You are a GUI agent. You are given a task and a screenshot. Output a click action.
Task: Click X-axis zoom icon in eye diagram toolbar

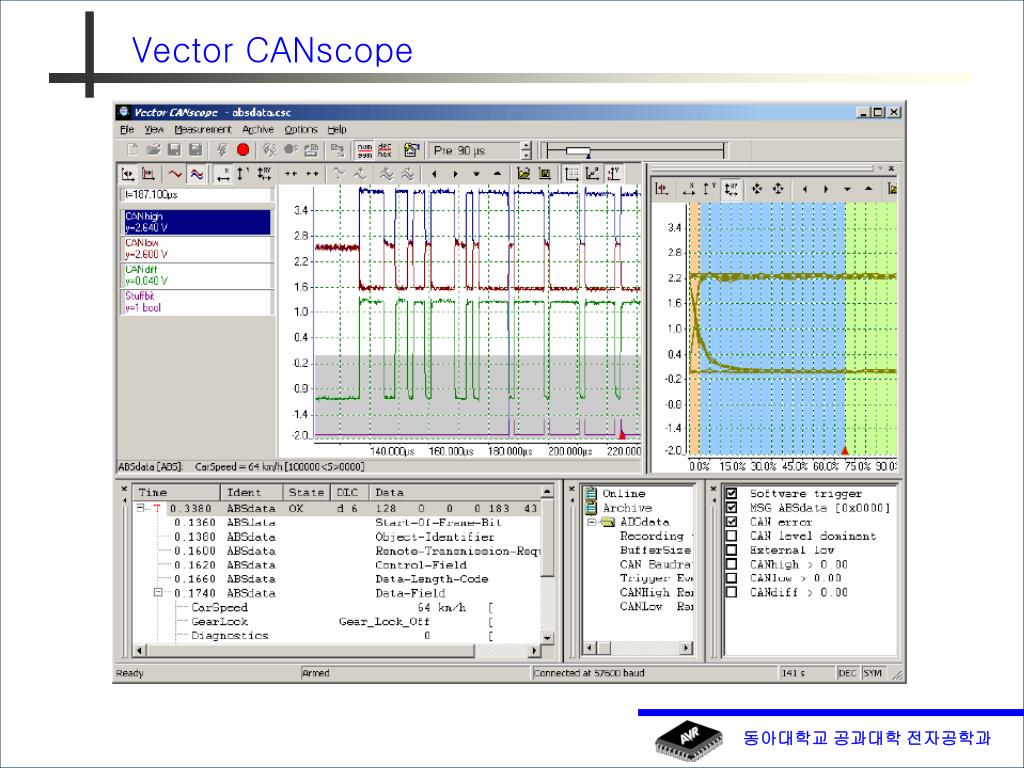pos(688,189)
